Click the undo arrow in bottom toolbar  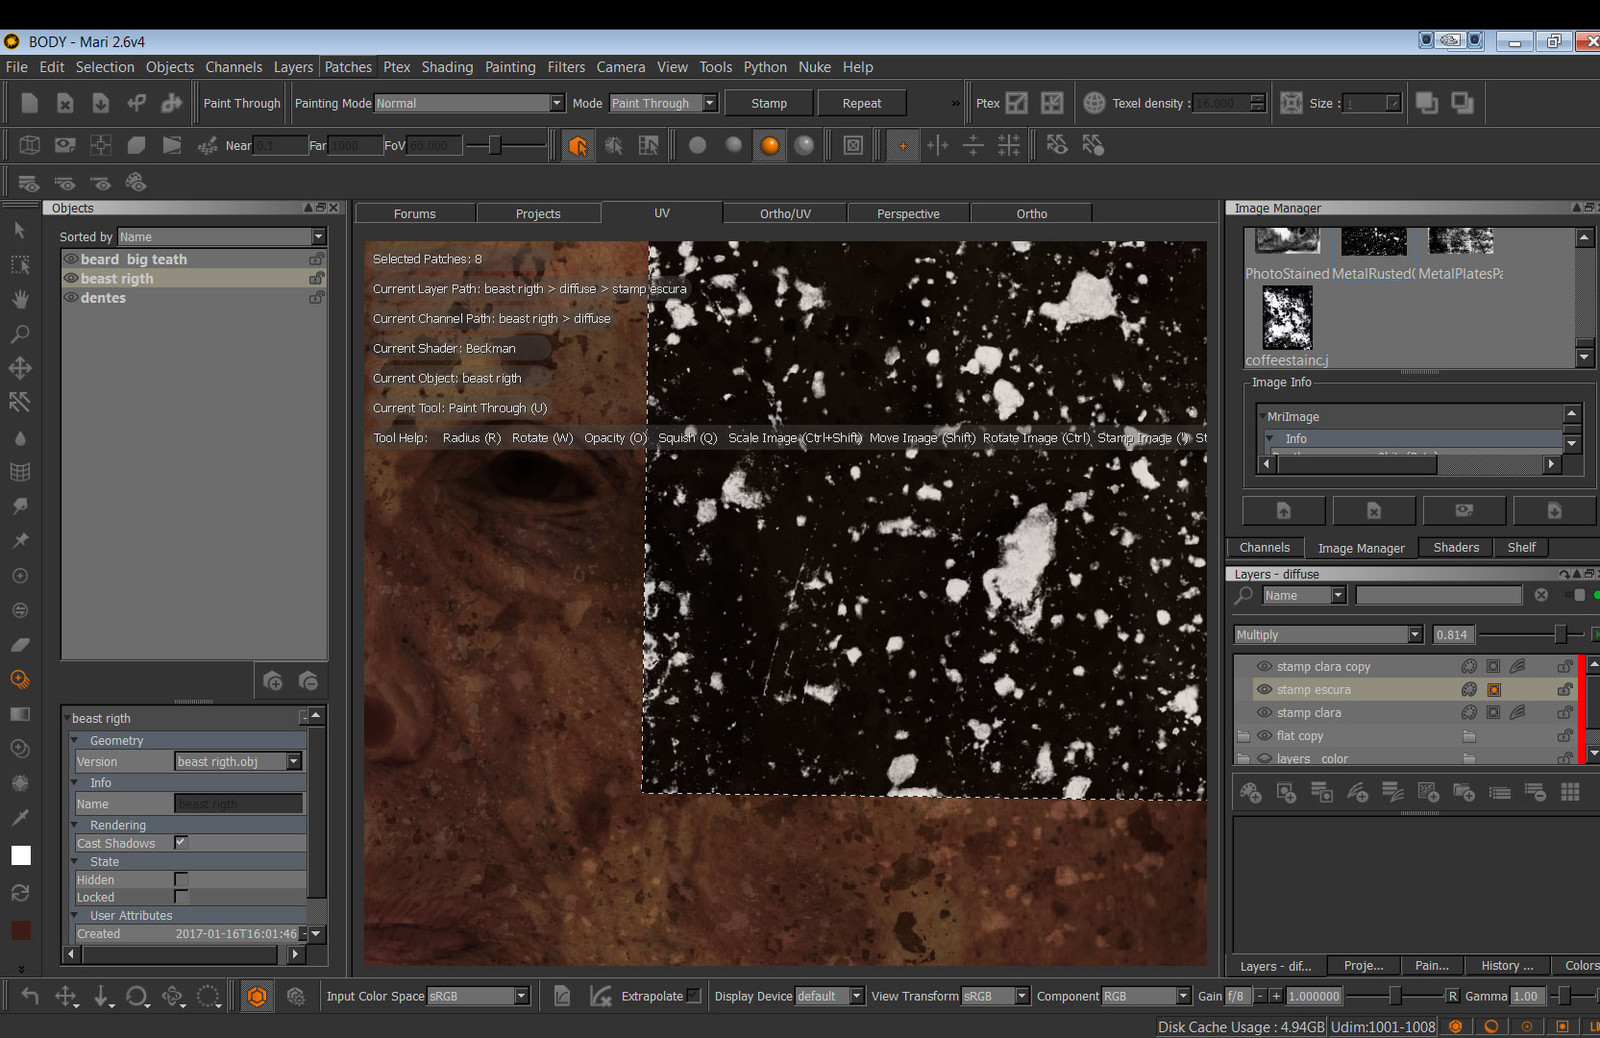pyautogui.click(x=30, y=996)
